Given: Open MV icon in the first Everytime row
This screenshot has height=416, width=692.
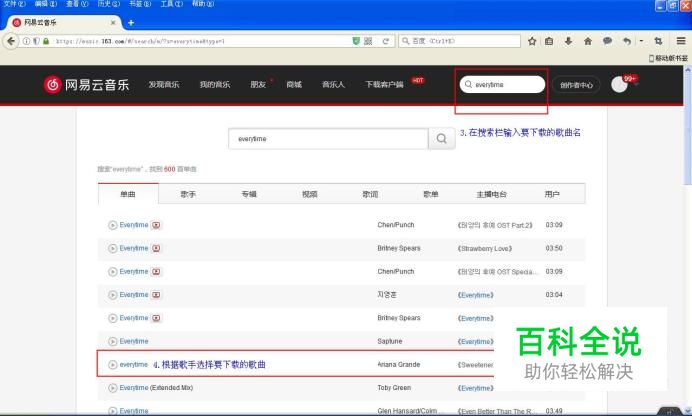Looking at the screenshot, I should [156, 225].
